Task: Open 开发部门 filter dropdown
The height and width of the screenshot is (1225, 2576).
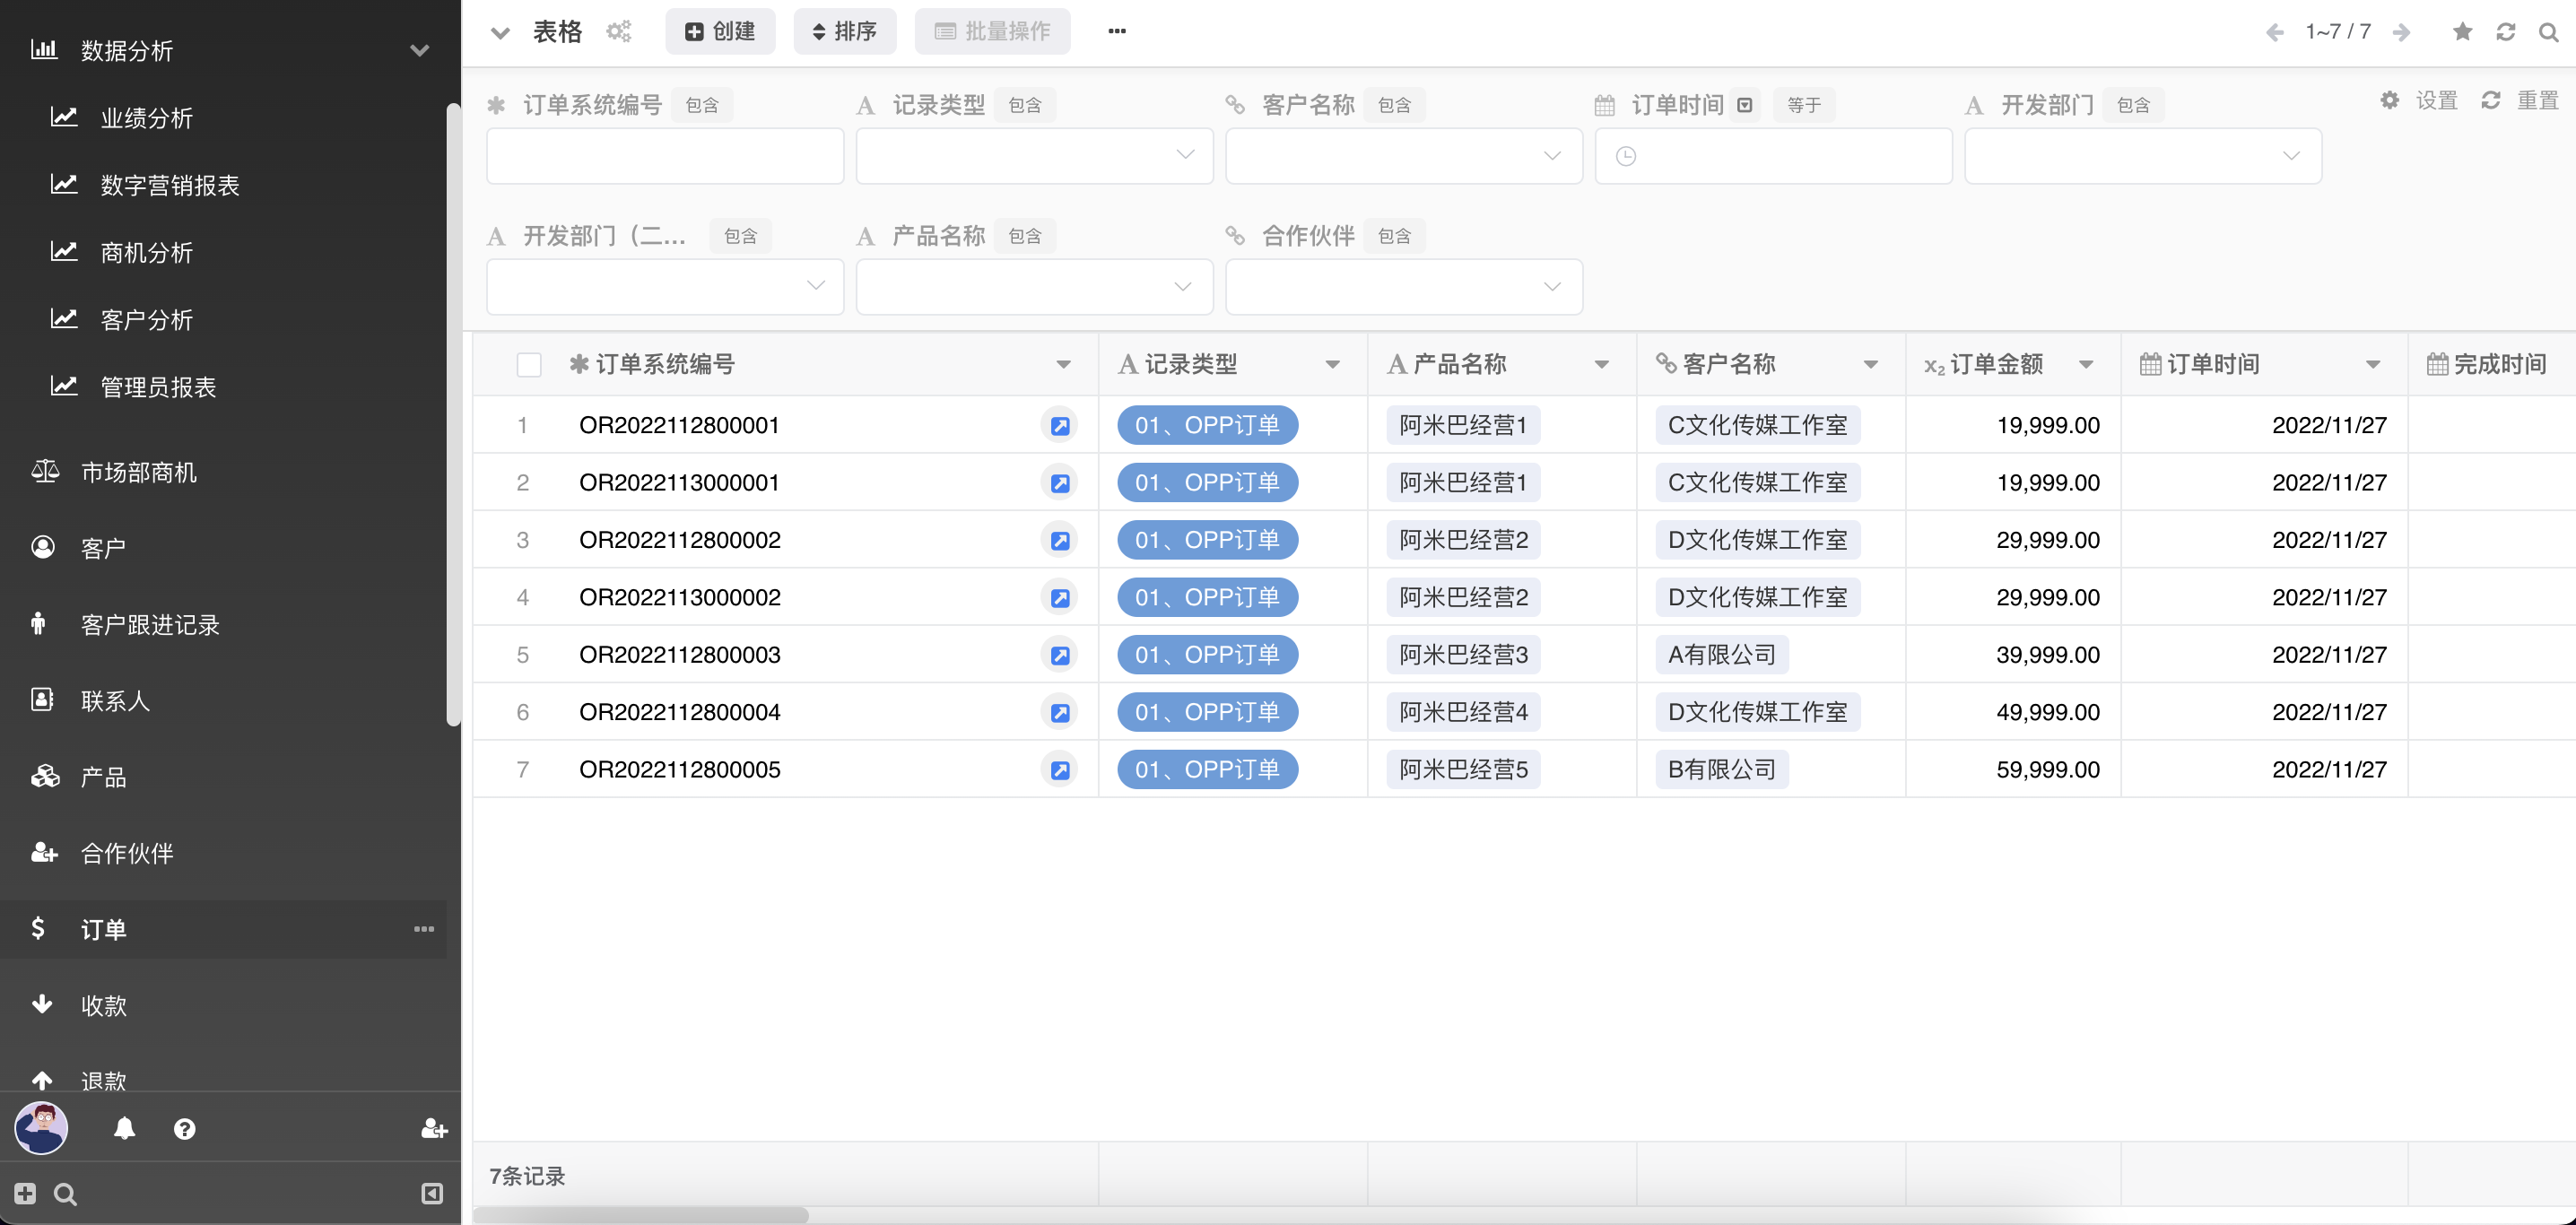Action: point(2143,156)
